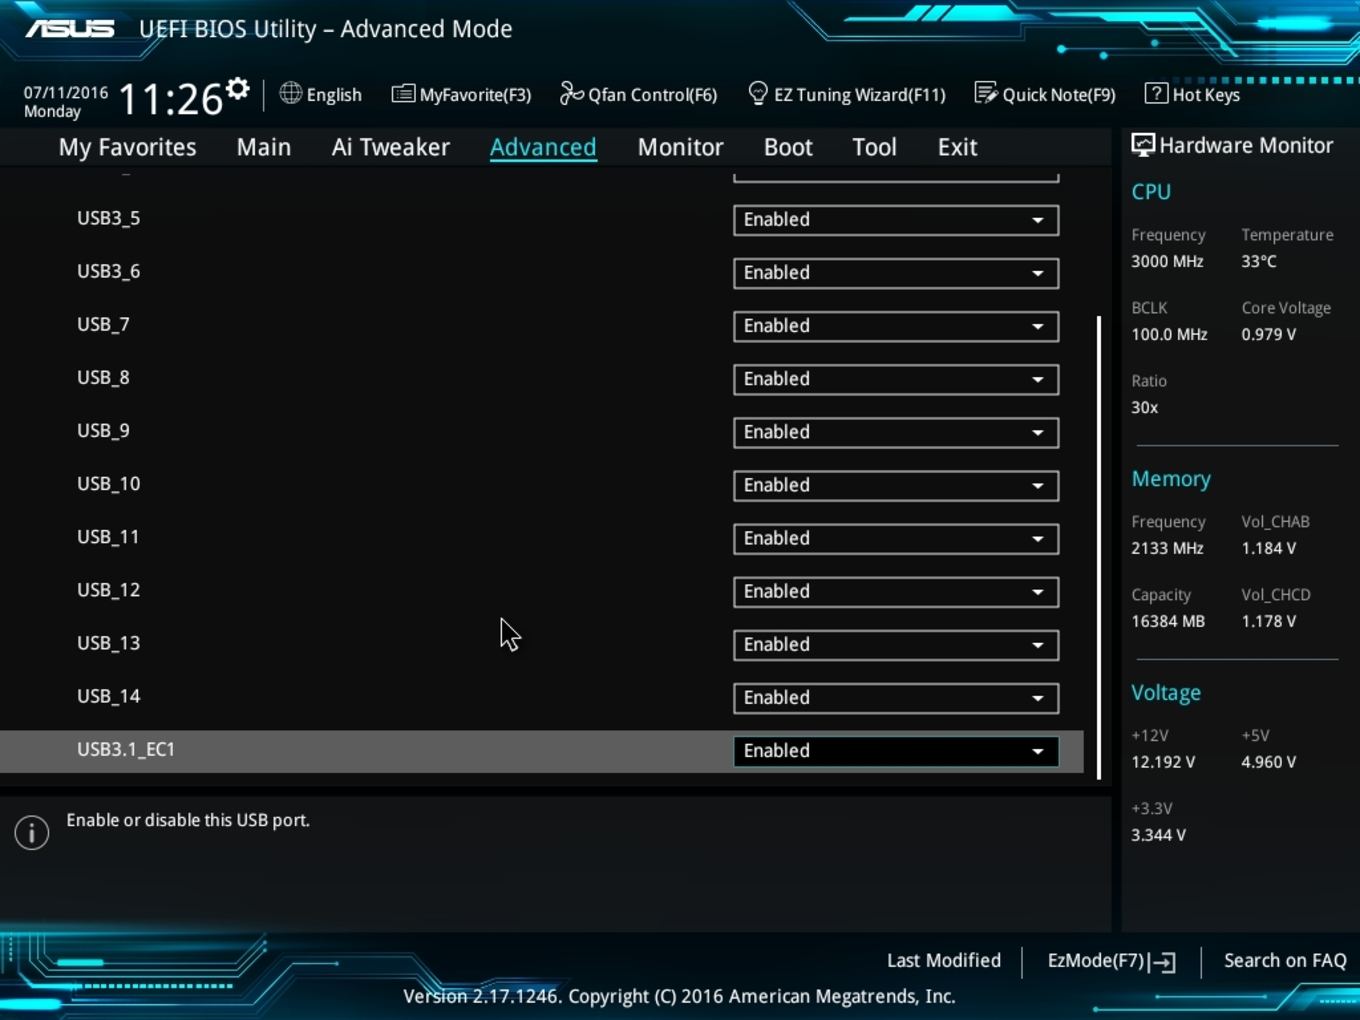Click the Hardware Monitor screen icon
Screen dimensions: 1360x1020
click(1143, 145)
